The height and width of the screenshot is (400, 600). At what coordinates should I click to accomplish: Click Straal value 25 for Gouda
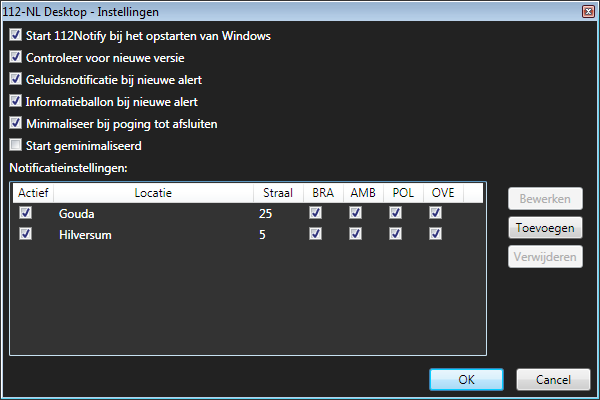(x=266, y=214)
